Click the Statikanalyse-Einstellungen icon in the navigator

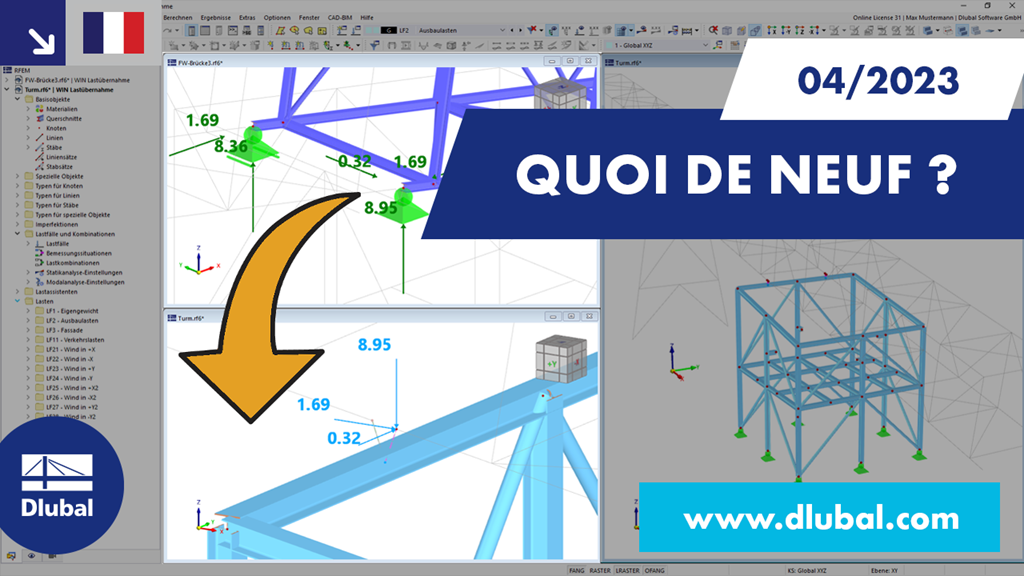coord(40,272)
